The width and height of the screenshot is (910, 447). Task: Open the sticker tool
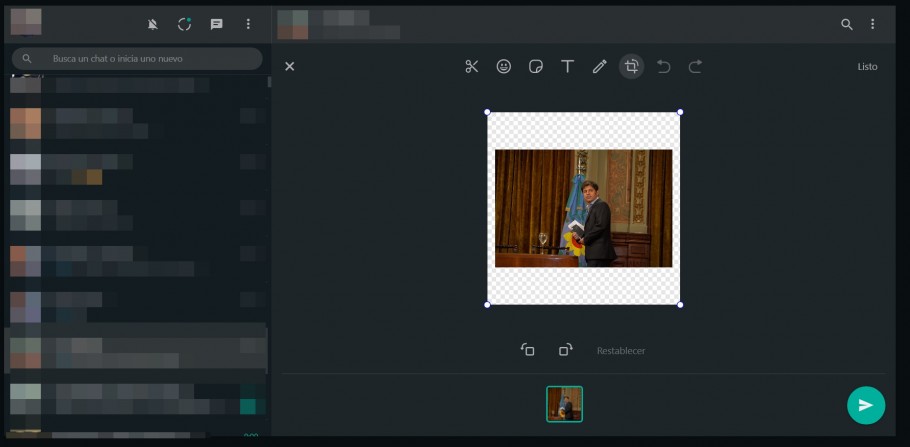[536, 67]
